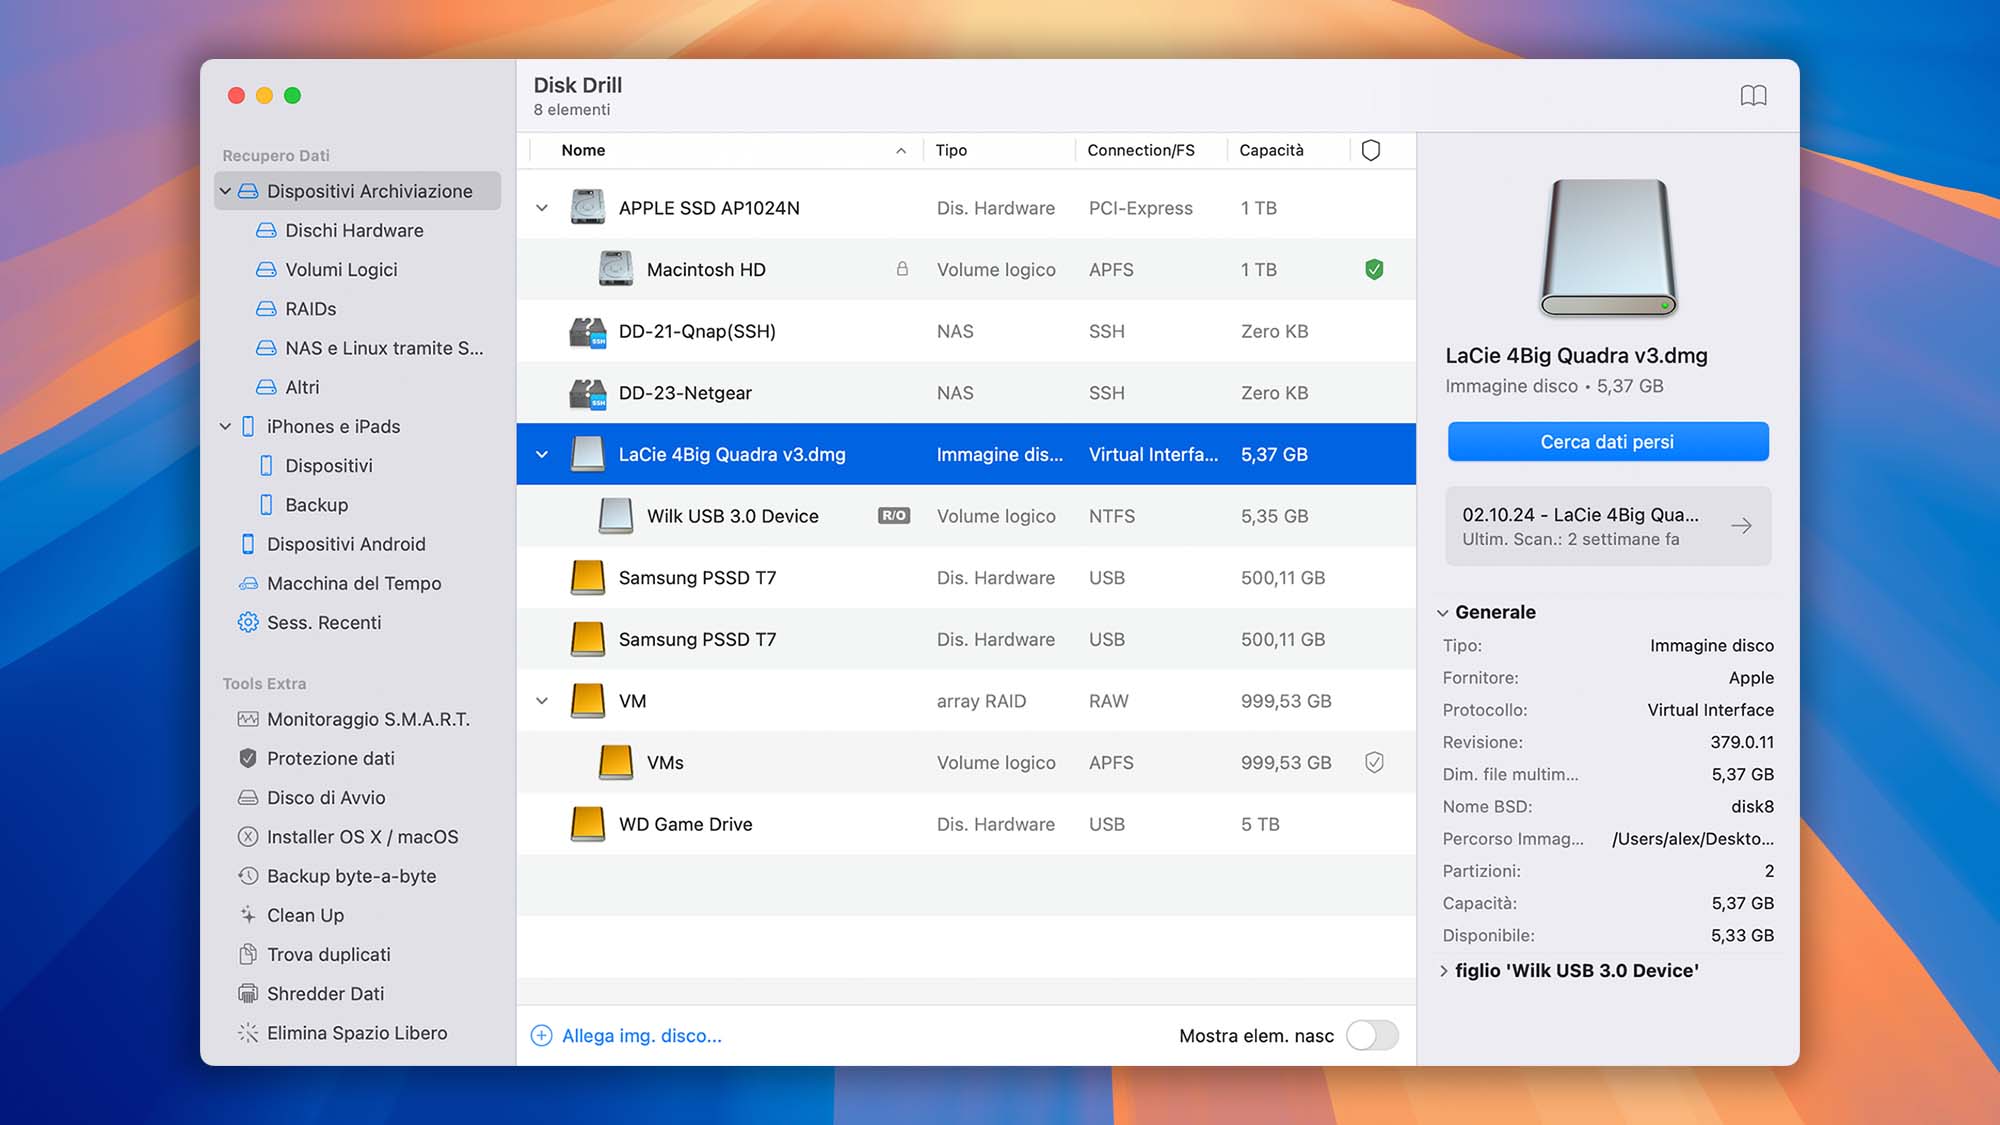The width and height of the screenshot is (2000, 1125).
Task: Select Dispositivi under iPhones e iPads
Action: pyautogui.click(x=328, y=465)
